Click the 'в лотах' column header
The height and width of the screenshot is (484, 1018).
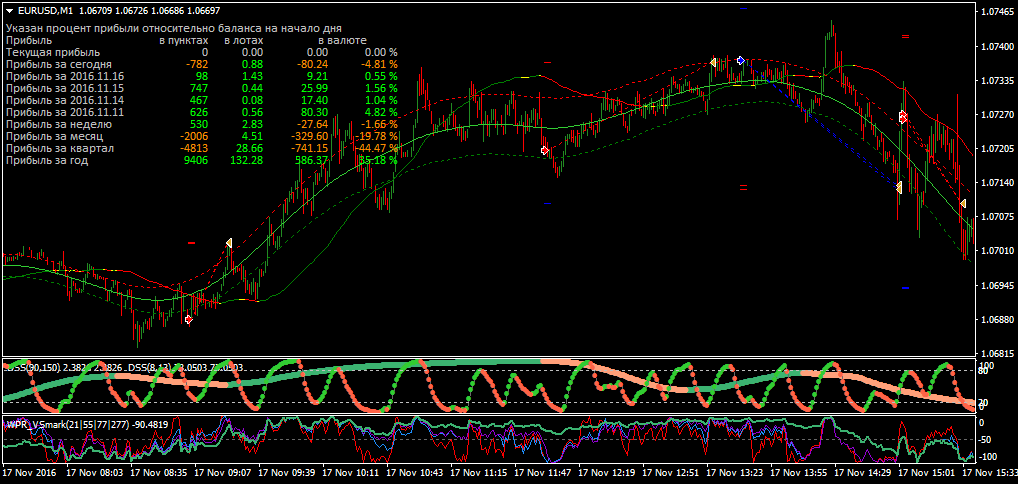tap(243, 40)
